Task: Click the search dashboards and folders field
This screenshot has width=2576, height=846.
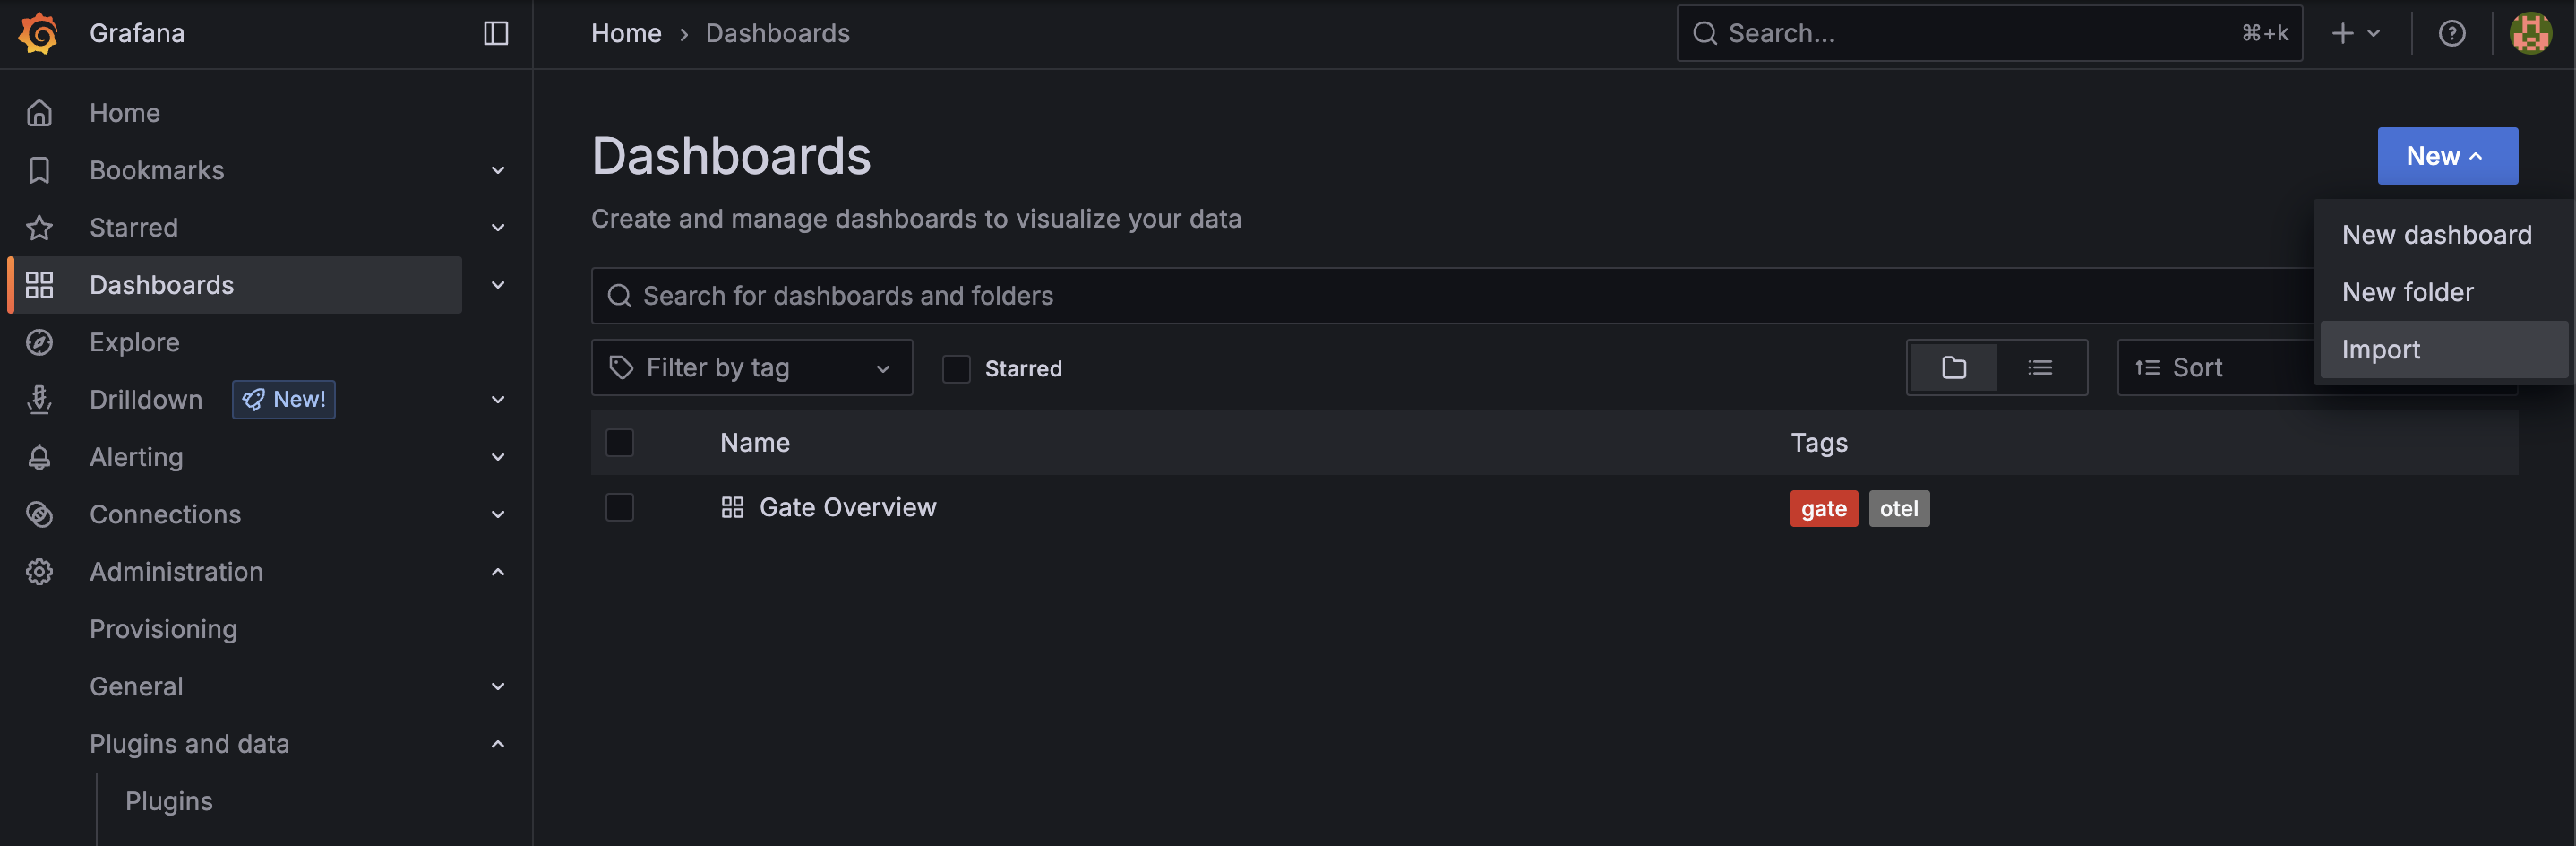Action: [x=1200, y=296]
